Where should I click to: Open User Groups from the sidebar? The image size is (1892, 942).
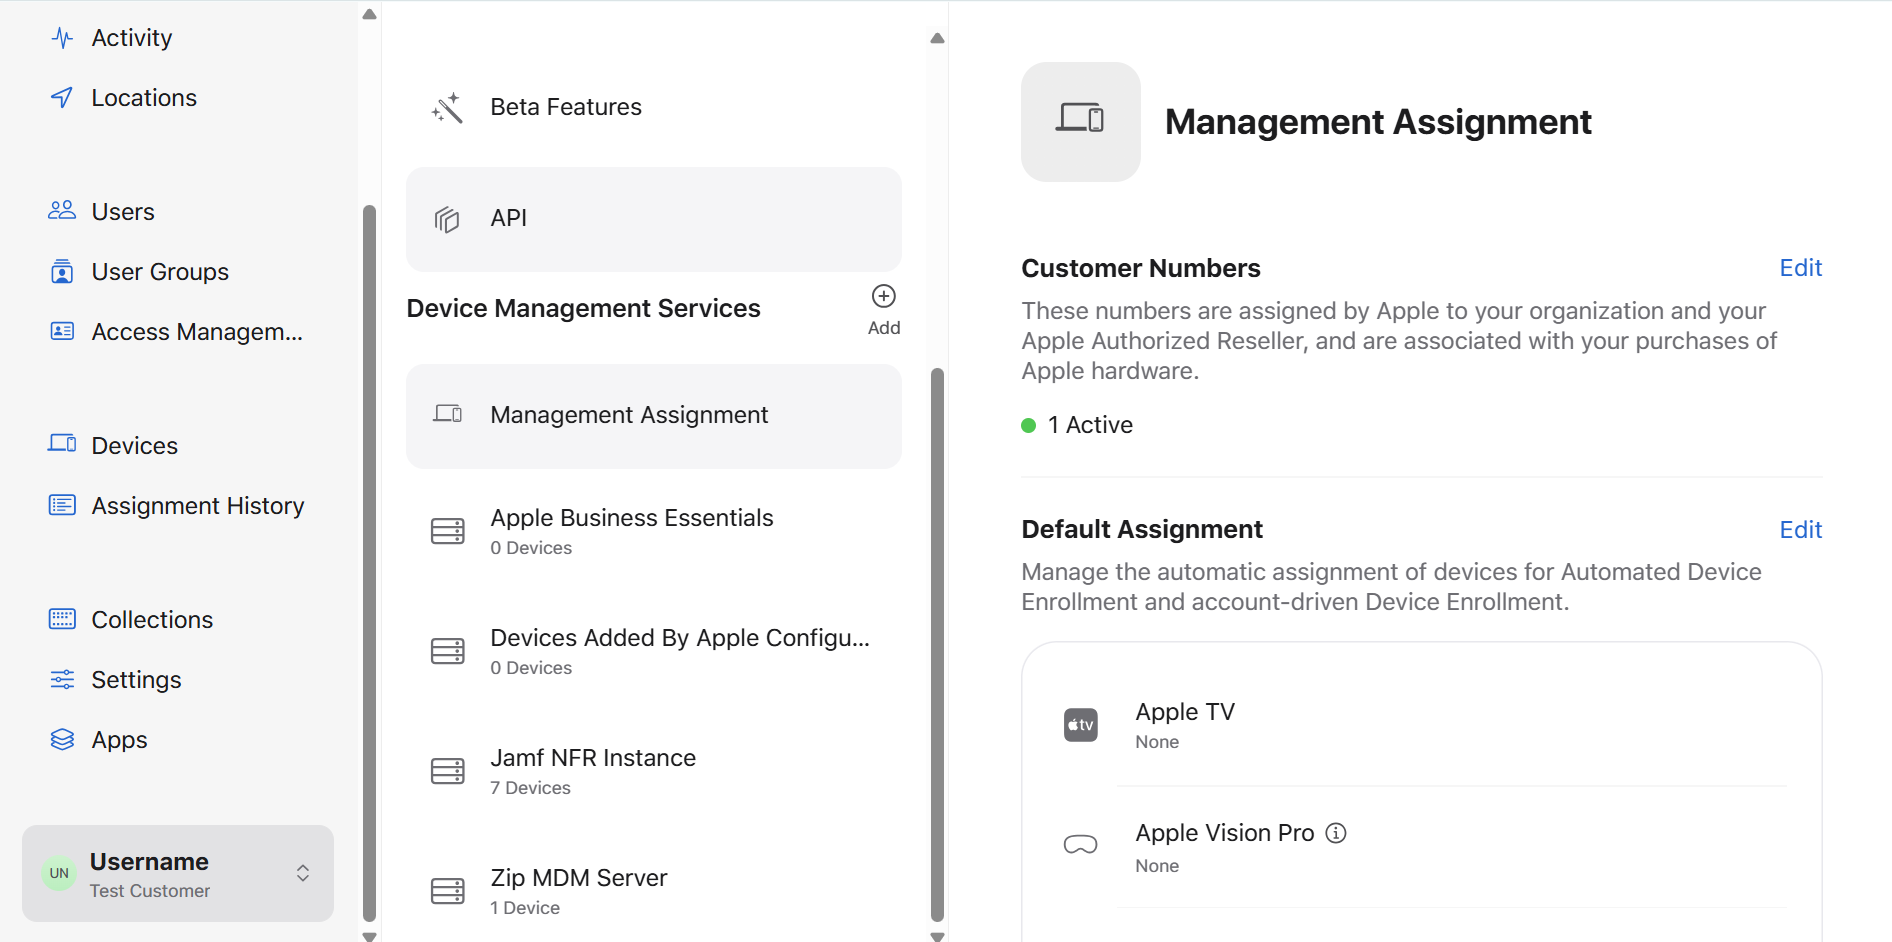[159, 272]
